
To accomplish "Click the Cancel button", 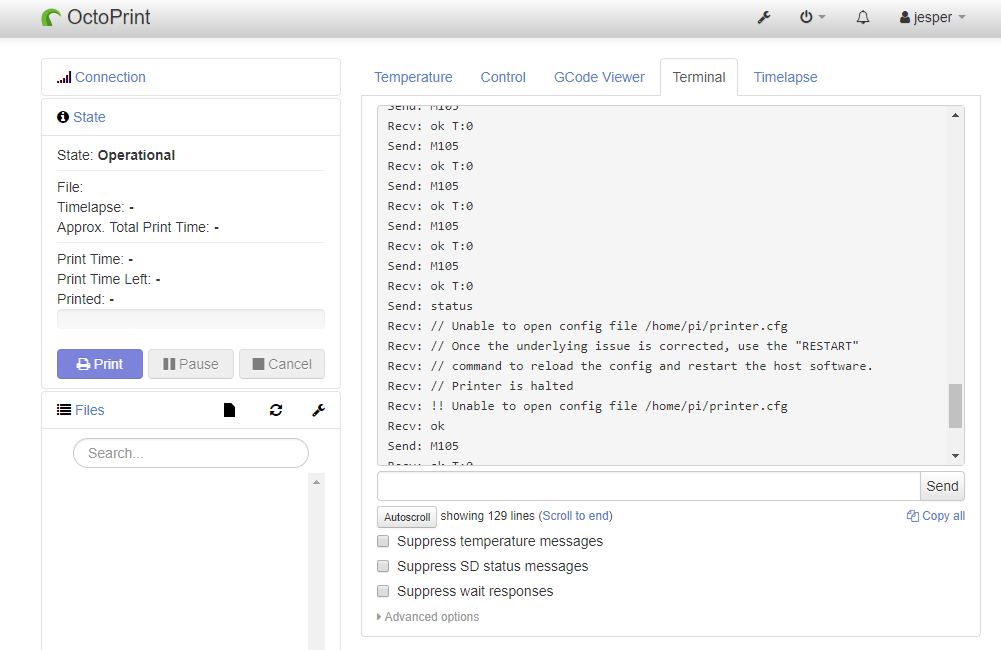I will (282, 364).
